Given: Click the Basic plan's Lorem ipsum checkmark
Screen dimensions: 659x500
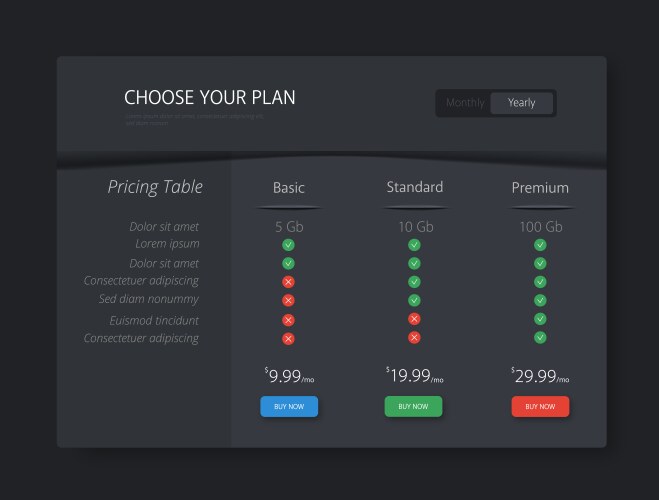Looking at the screenshot, I should tap(288, 245).
